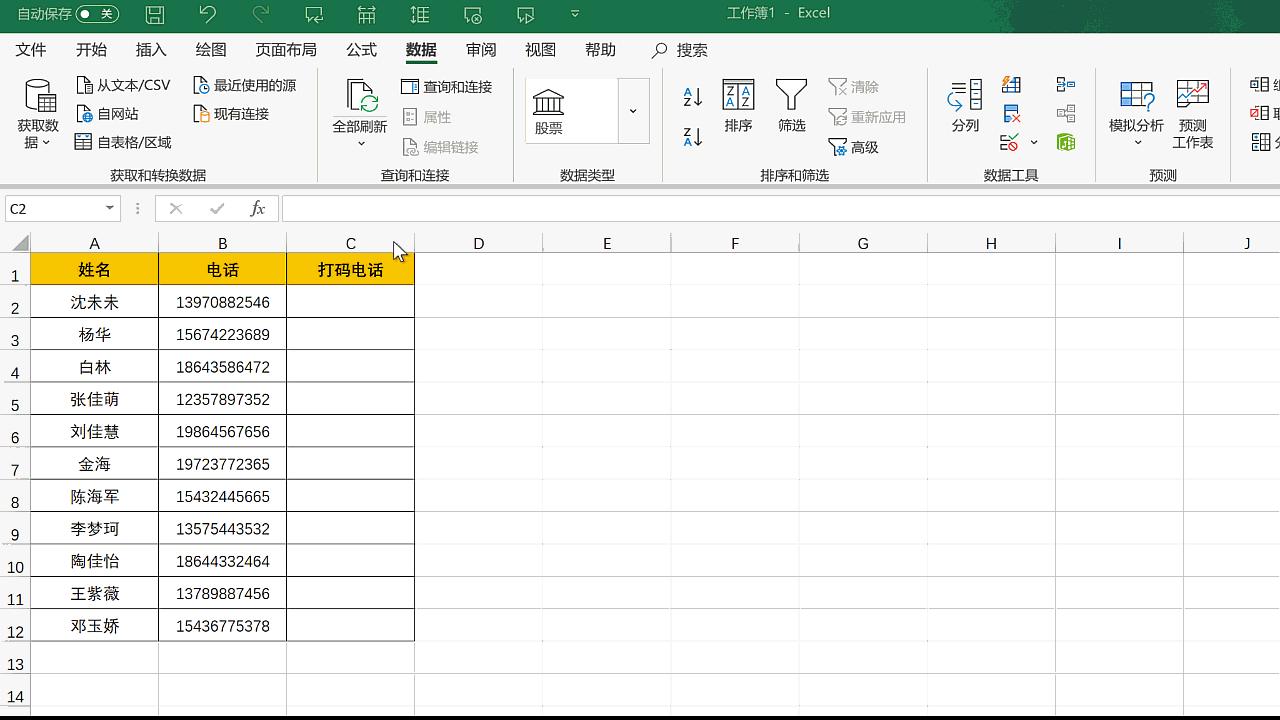1280x720 pixels.
Task: Click the Data Validation icon
Action: tap(1010, 142)
